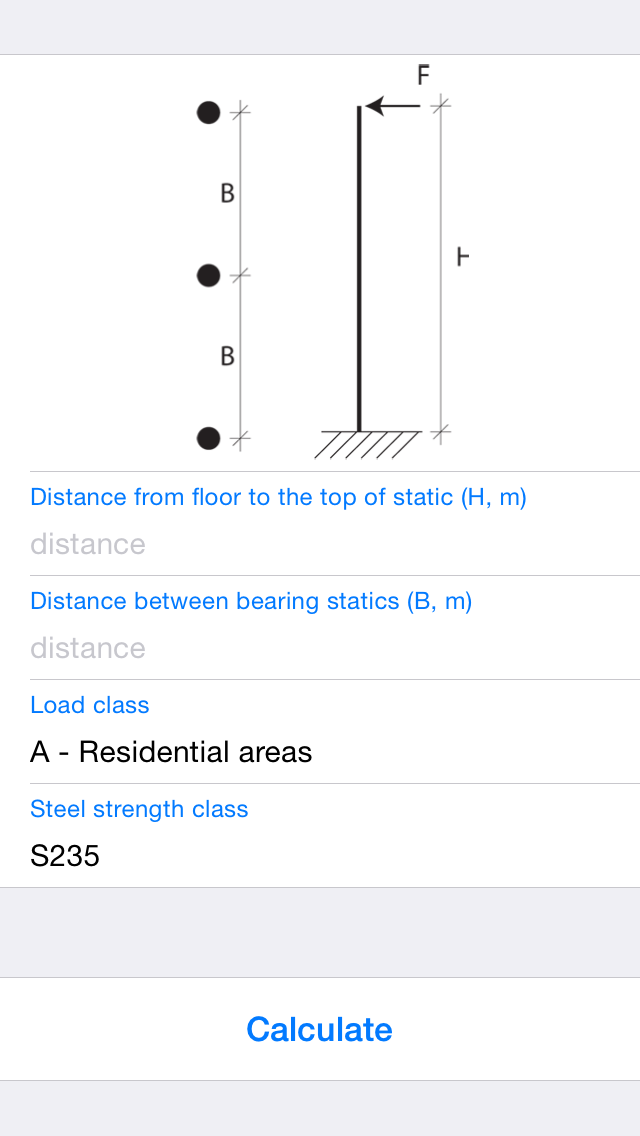Click the topmost bearing dot in diagram

[x=207, y=112]
